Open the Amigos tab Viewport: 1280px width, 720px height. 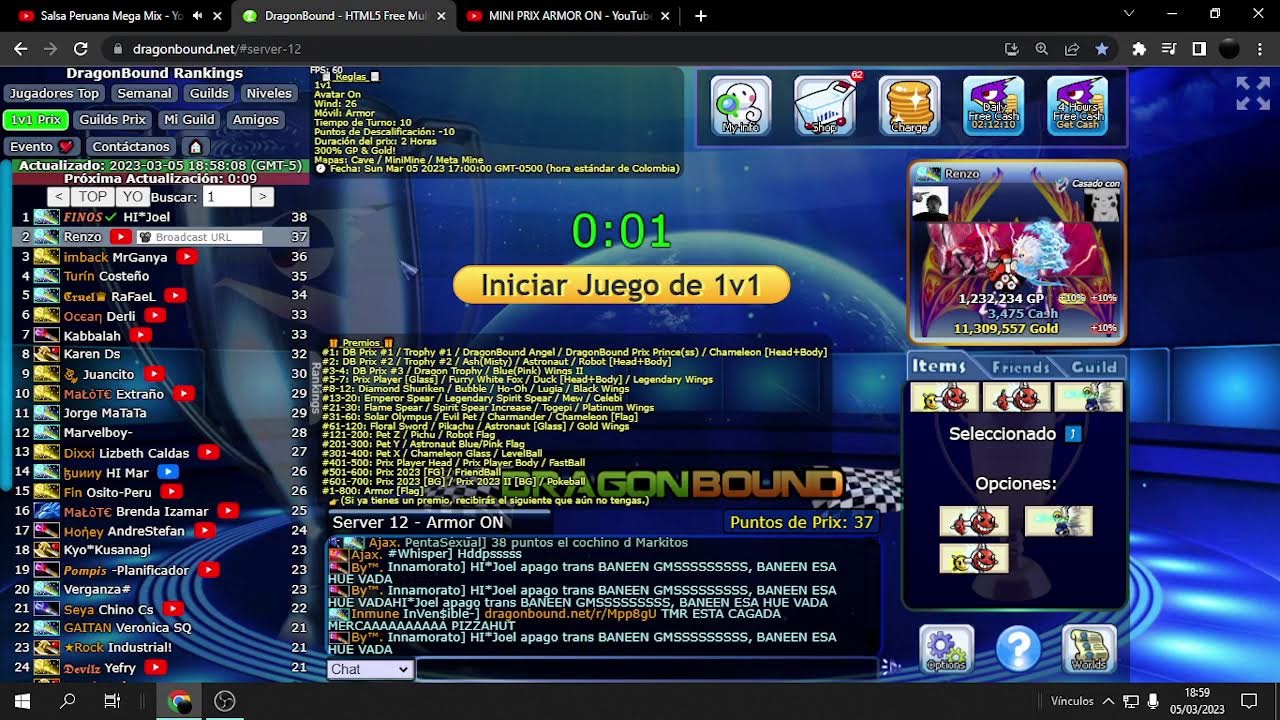tap(255, 119)
